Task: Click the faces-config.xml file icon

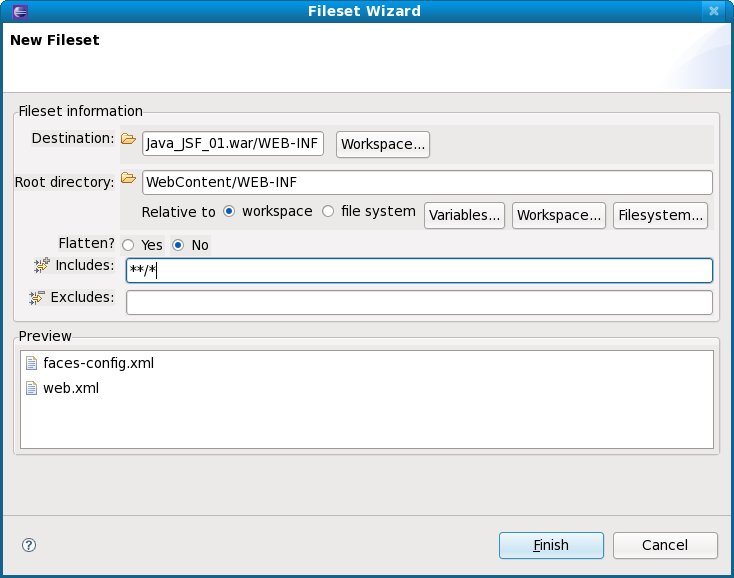Action: tap(31, 363)
